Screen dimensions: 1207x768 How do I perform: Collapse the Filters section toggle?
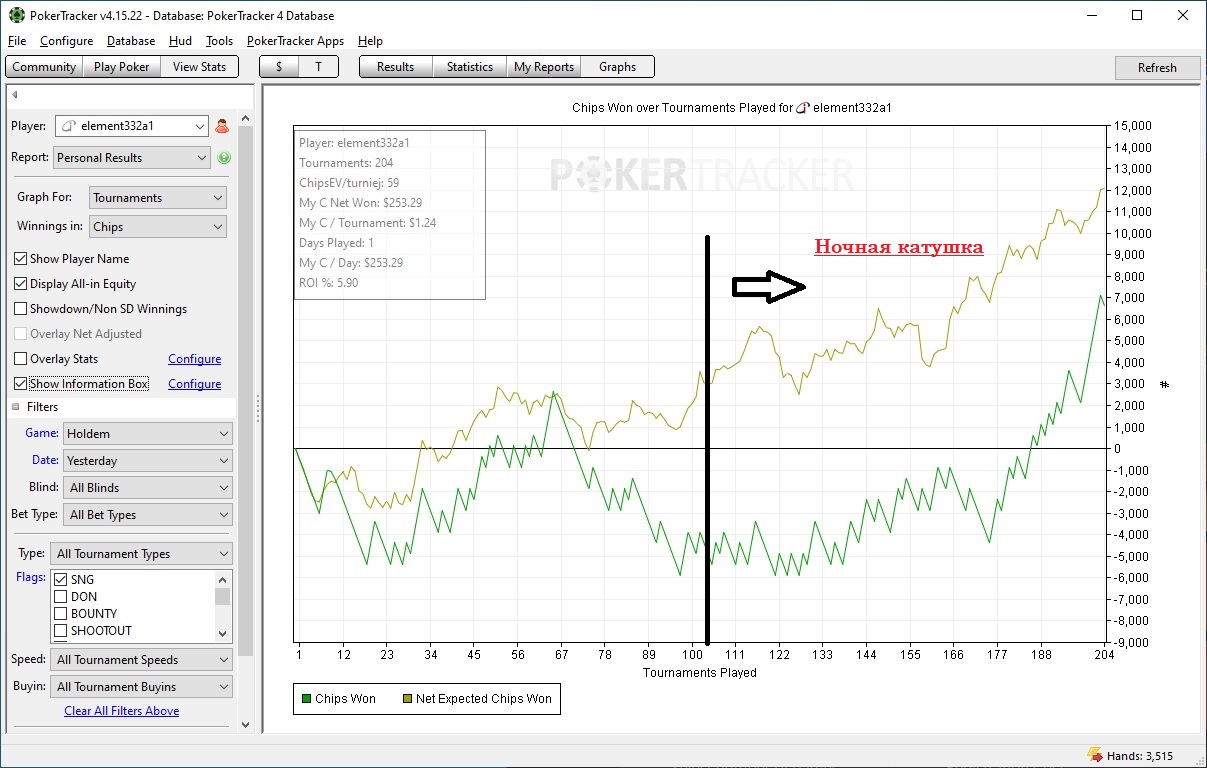tap(16, 407)
